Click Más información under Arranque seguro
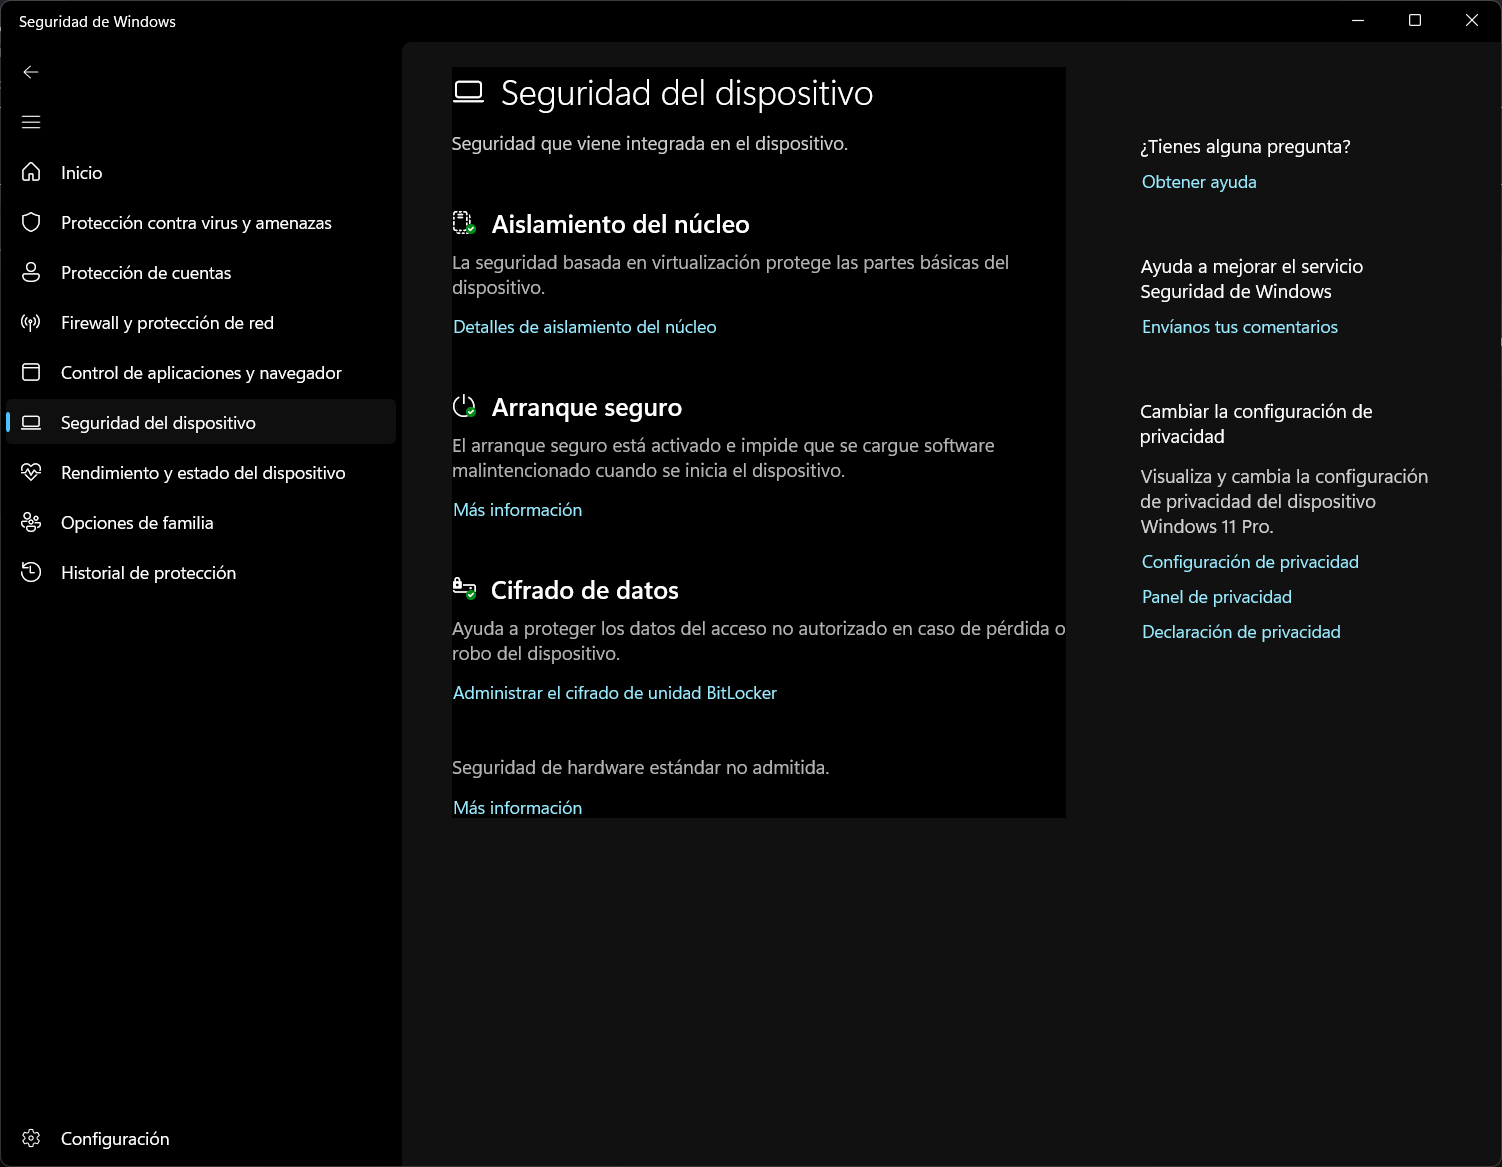Viewport: 1502px width, 1167px height. pos(517,510)
